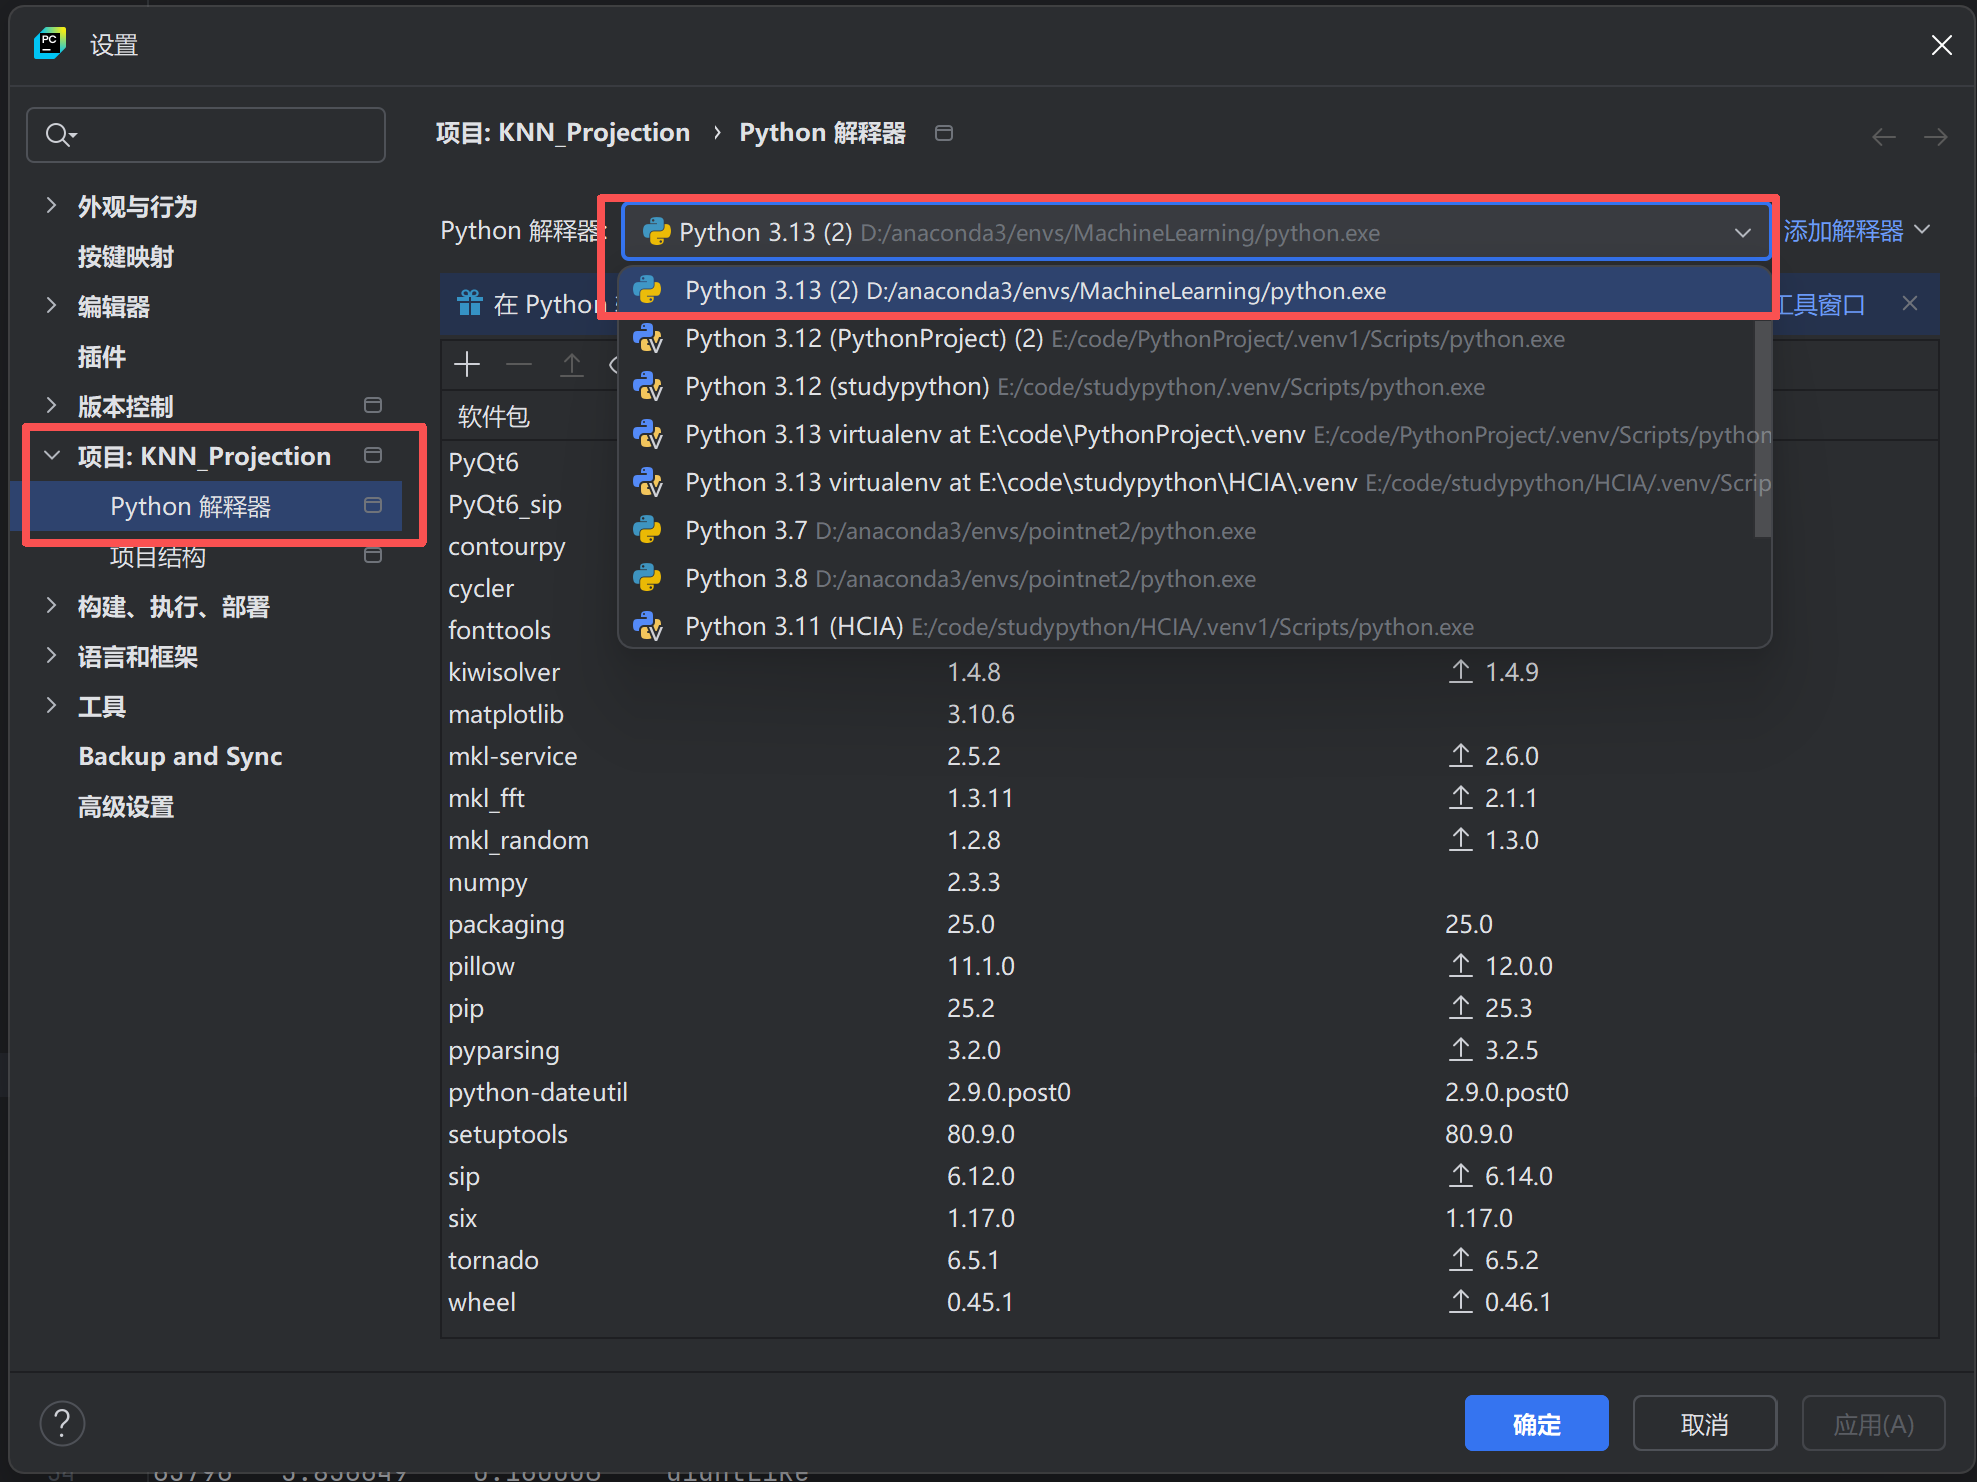
Task: Collapse the 项目: KNN_Projection tree node
Action: pos(52,456)
